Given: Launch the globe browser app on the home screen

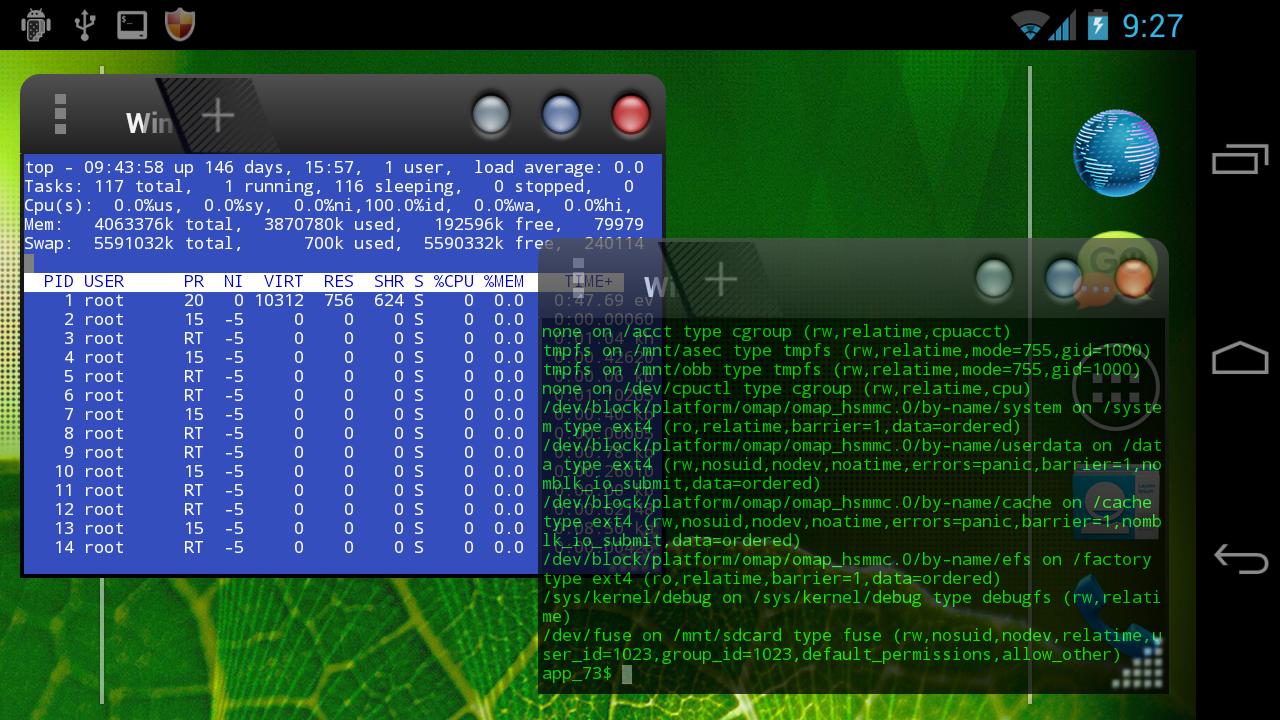Looking at the screenshot, I should 1116,153.
